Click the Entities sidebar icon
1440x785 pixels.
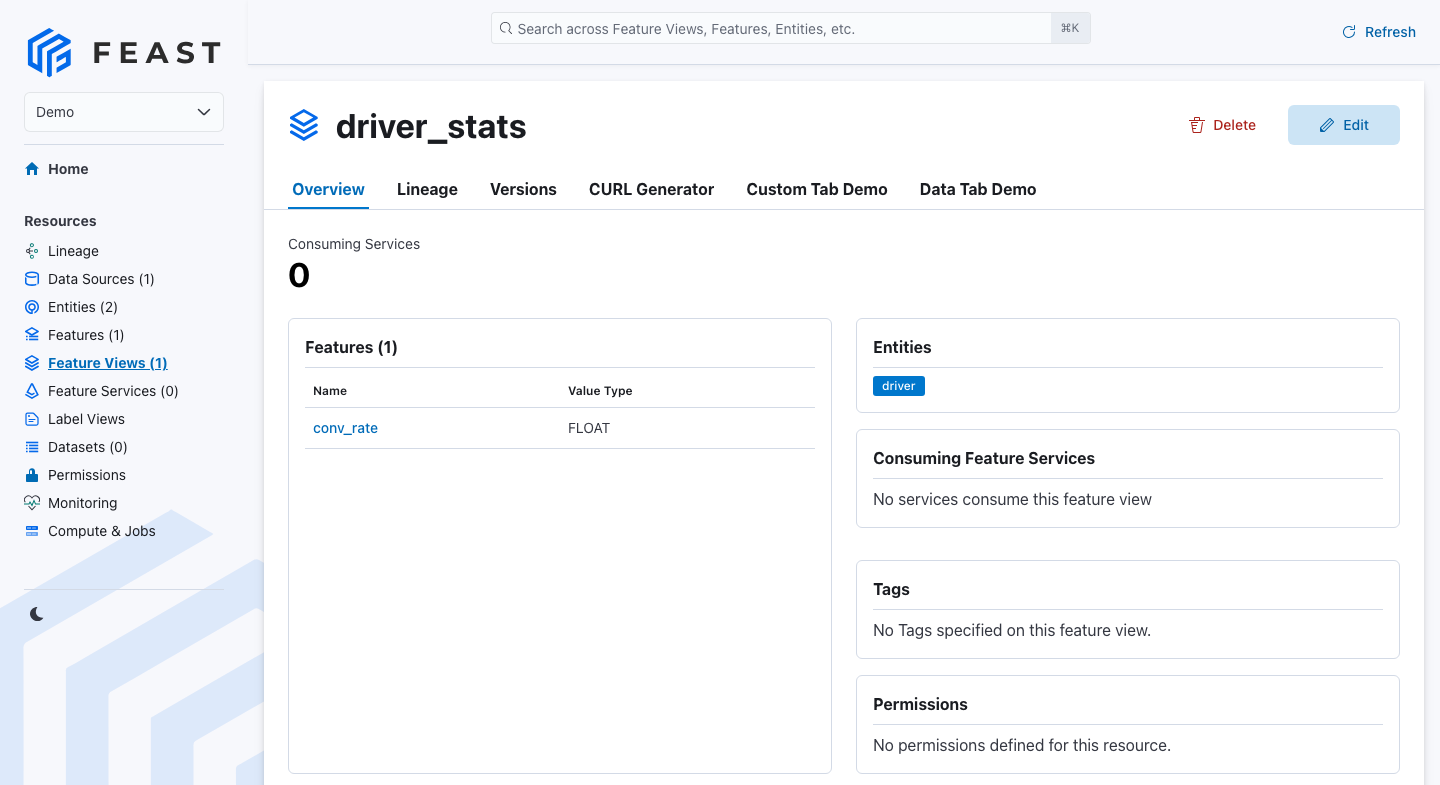pyautogui.click(x=32, y=307)
